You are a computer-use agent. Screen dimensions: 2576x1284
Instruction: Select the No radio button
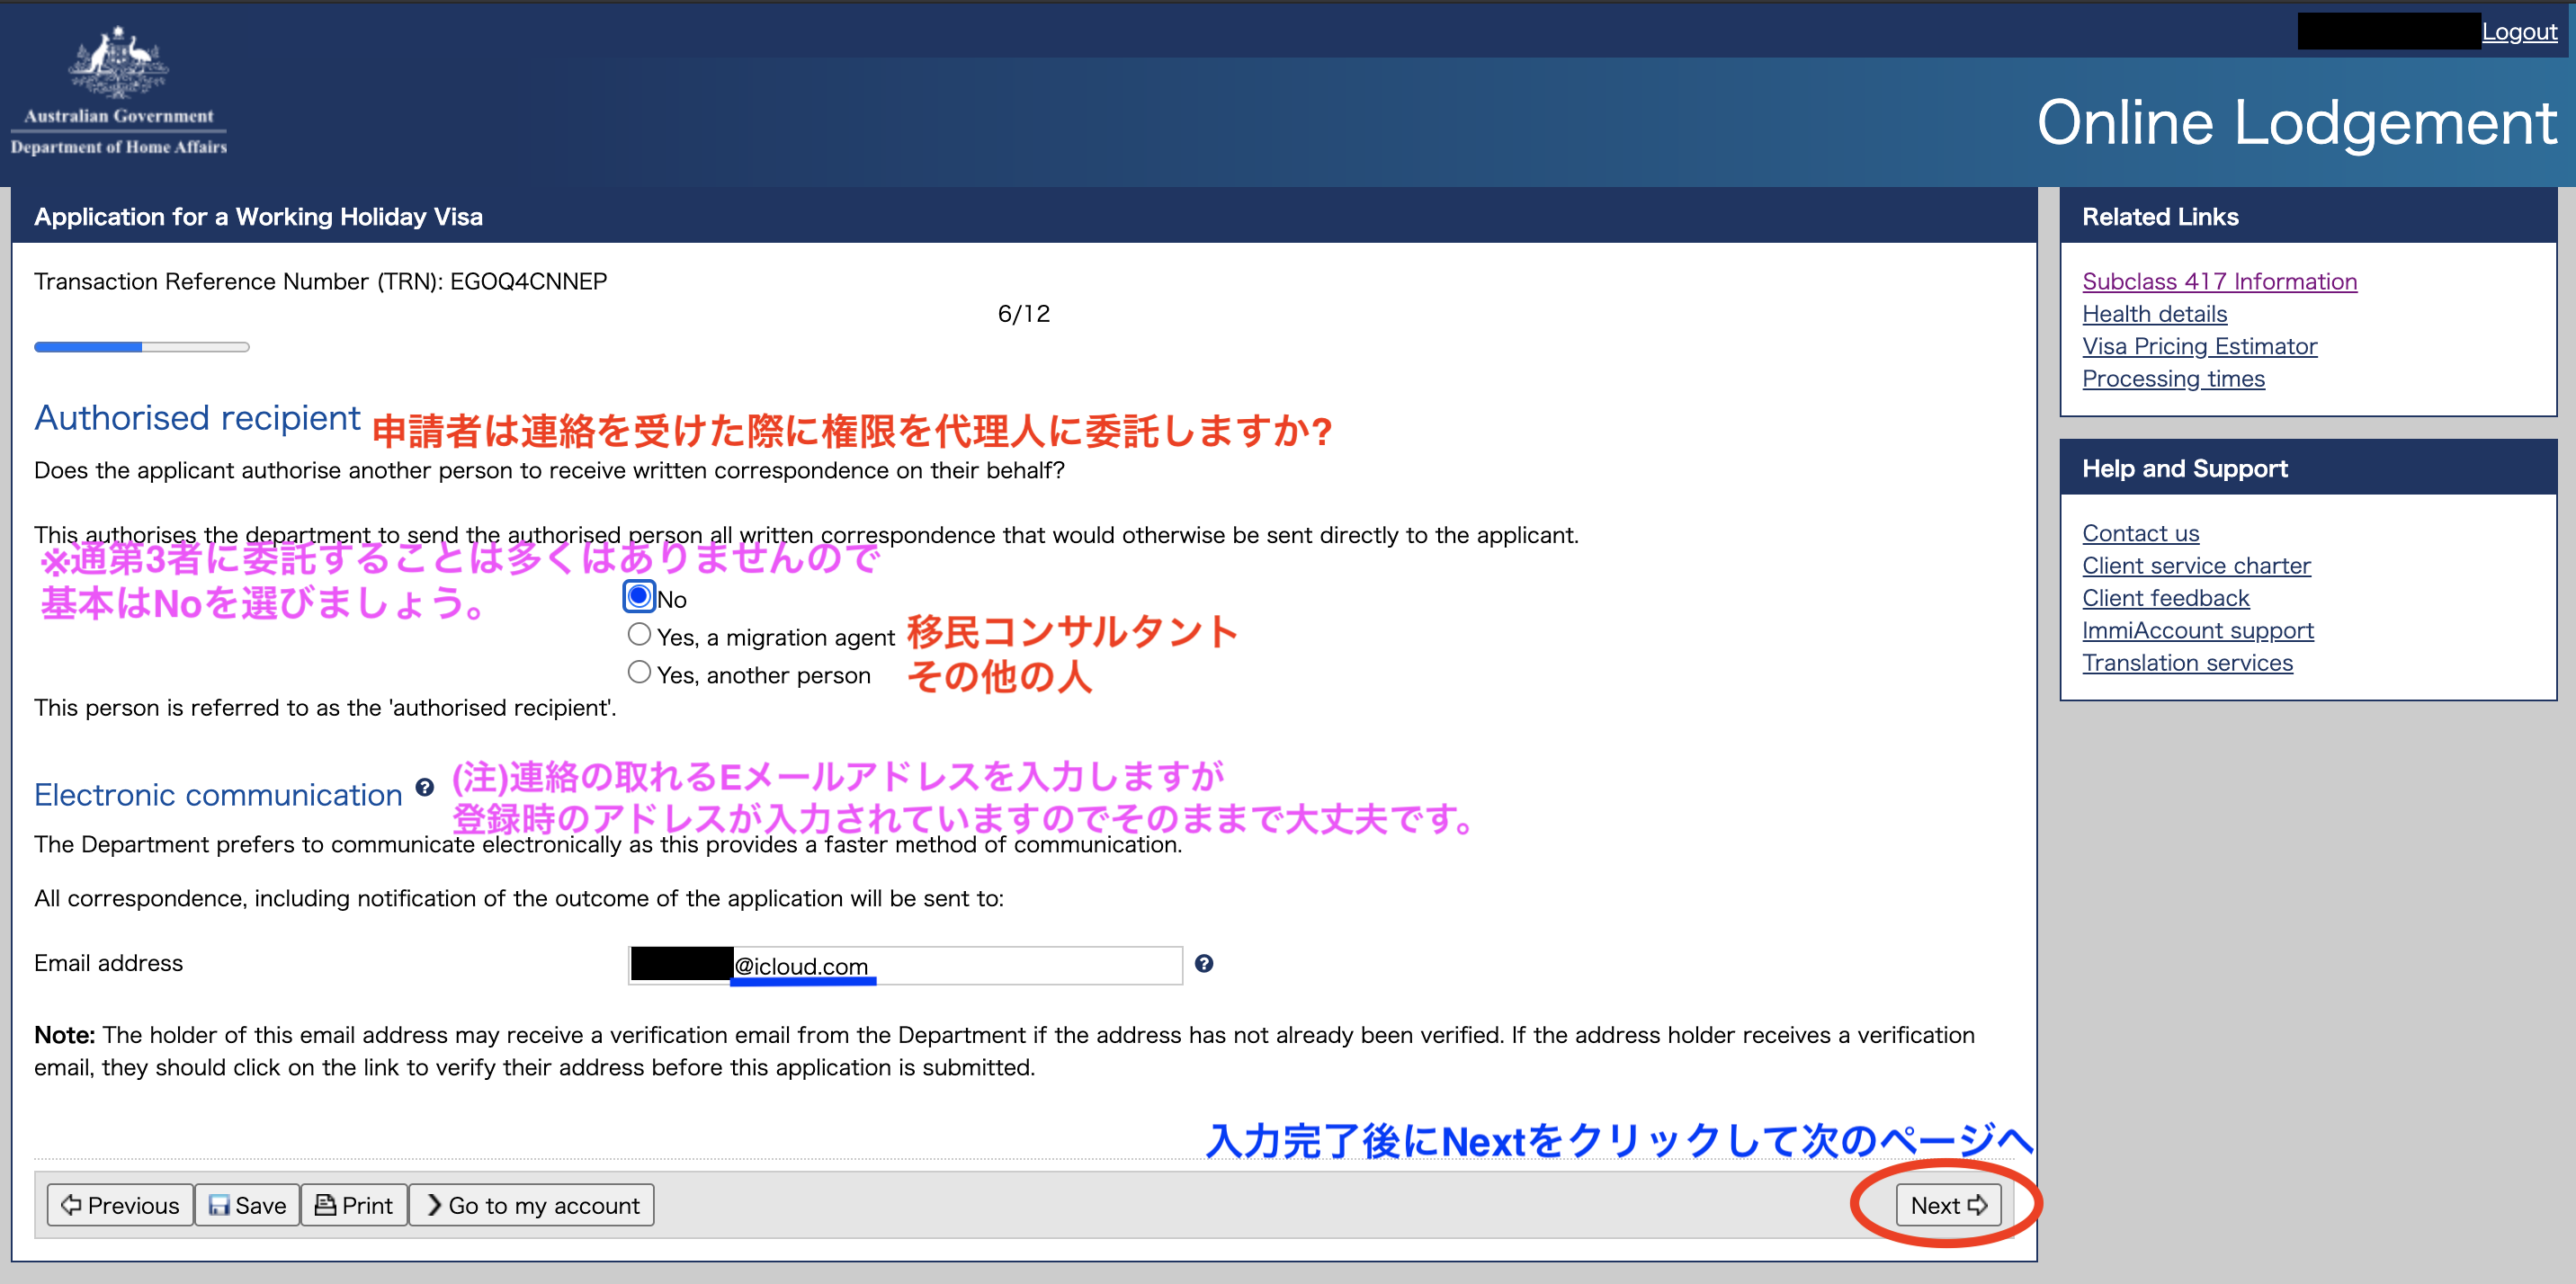[639, 597]
